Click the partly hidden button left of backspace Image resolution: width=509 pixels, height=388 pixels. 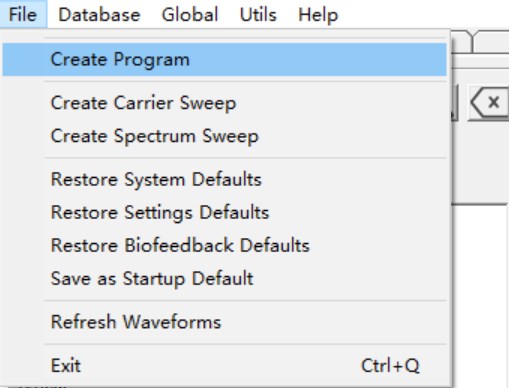coord(455,102)
